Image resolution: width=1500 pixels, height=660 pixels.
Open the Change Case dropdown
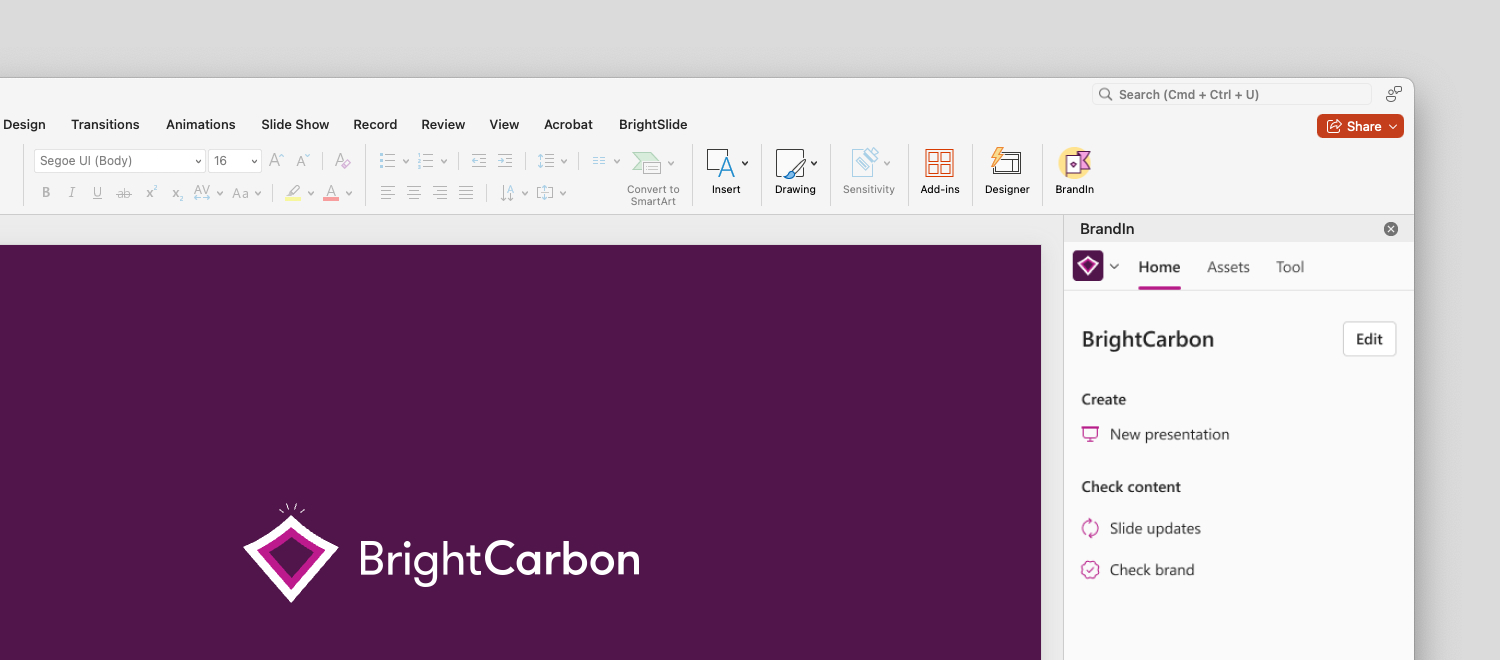[x=246, y=193]
